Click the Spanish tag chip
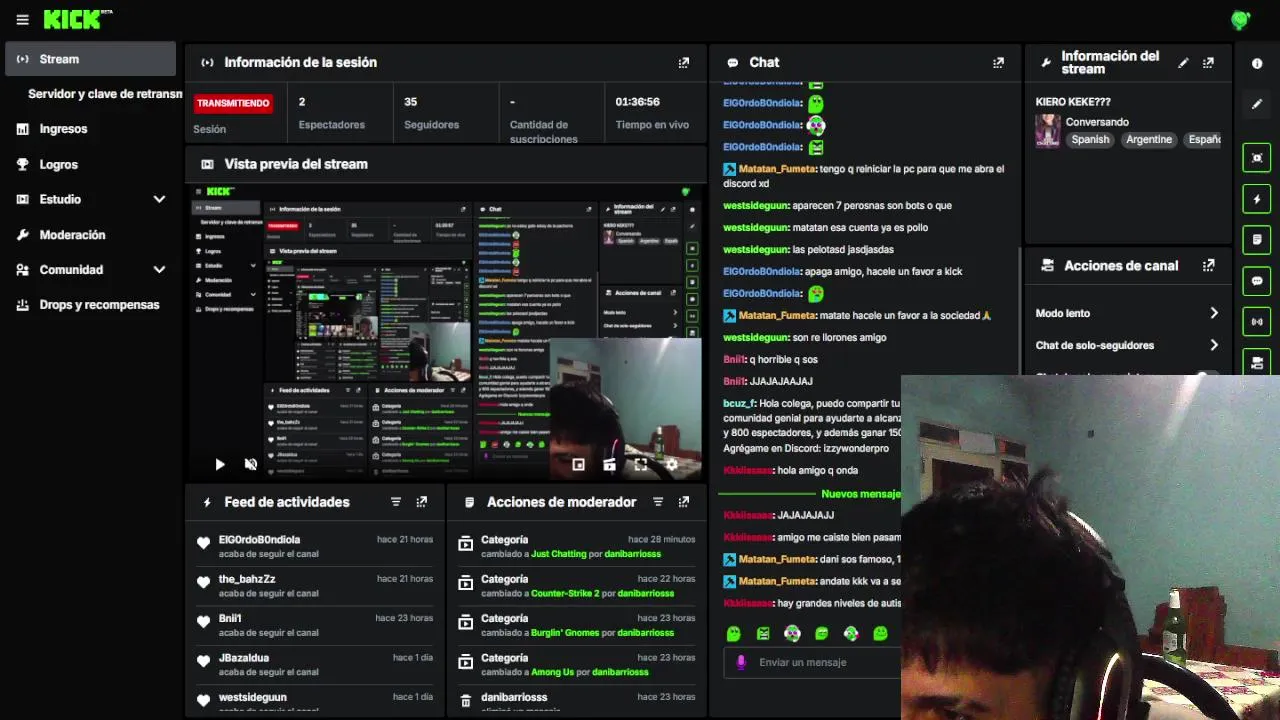Image resolution: width=1280 pixels, height=720 pixels. click(1090, 140)
